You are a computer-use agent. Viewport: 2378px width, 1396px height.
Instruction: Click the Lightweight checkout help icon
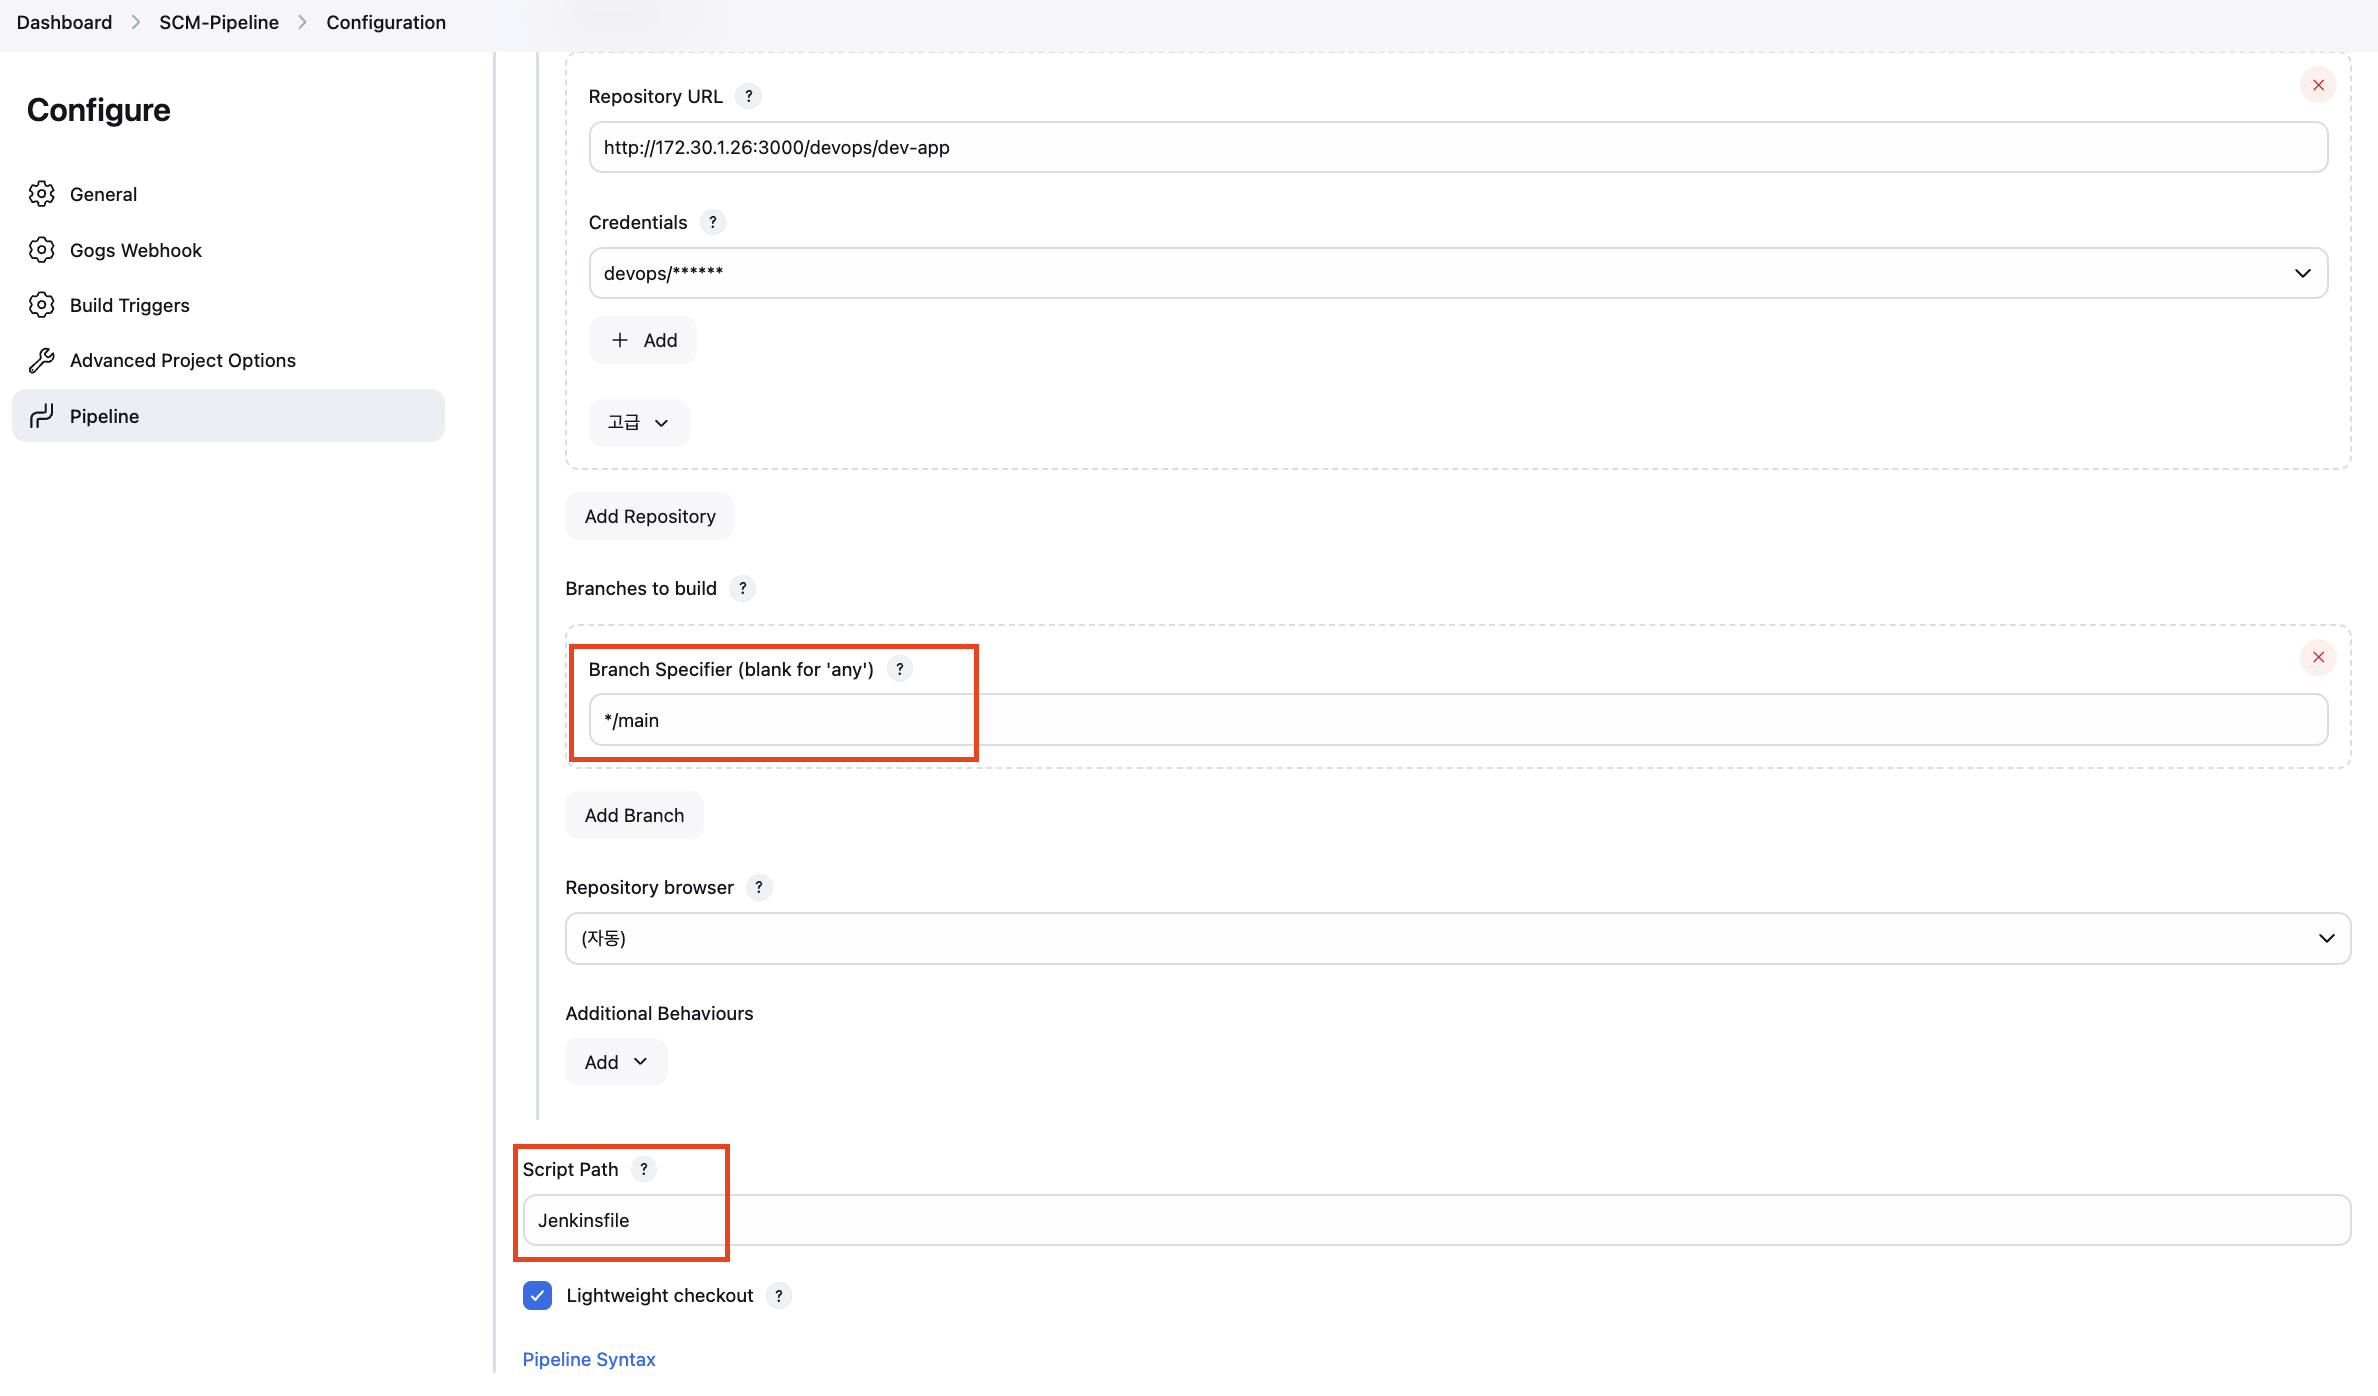coord(778,1295)
